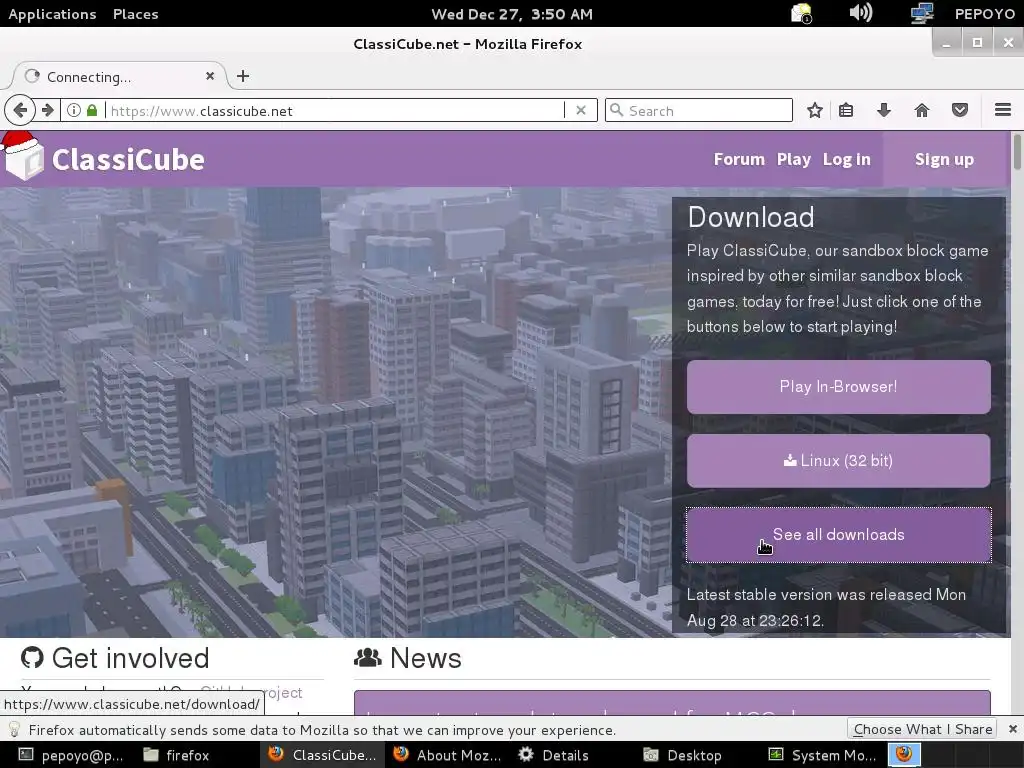This screenshot has height=768, width=1024.
Task: Click See all downloads button
Action: (839, 535)
